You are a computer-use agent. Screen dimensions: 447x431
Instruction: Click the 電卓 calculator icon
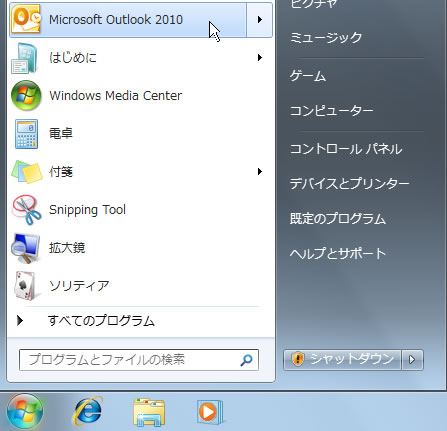26,134
